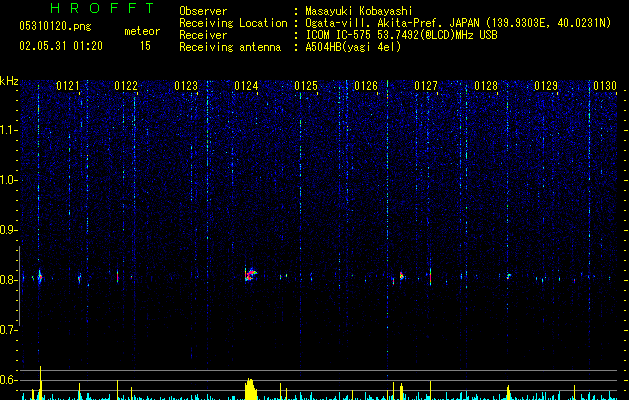Click the Receiver ICOM IC-575 value
This screenshot has width=629, height=400.
pyautogui.click(x=402, y=35)
